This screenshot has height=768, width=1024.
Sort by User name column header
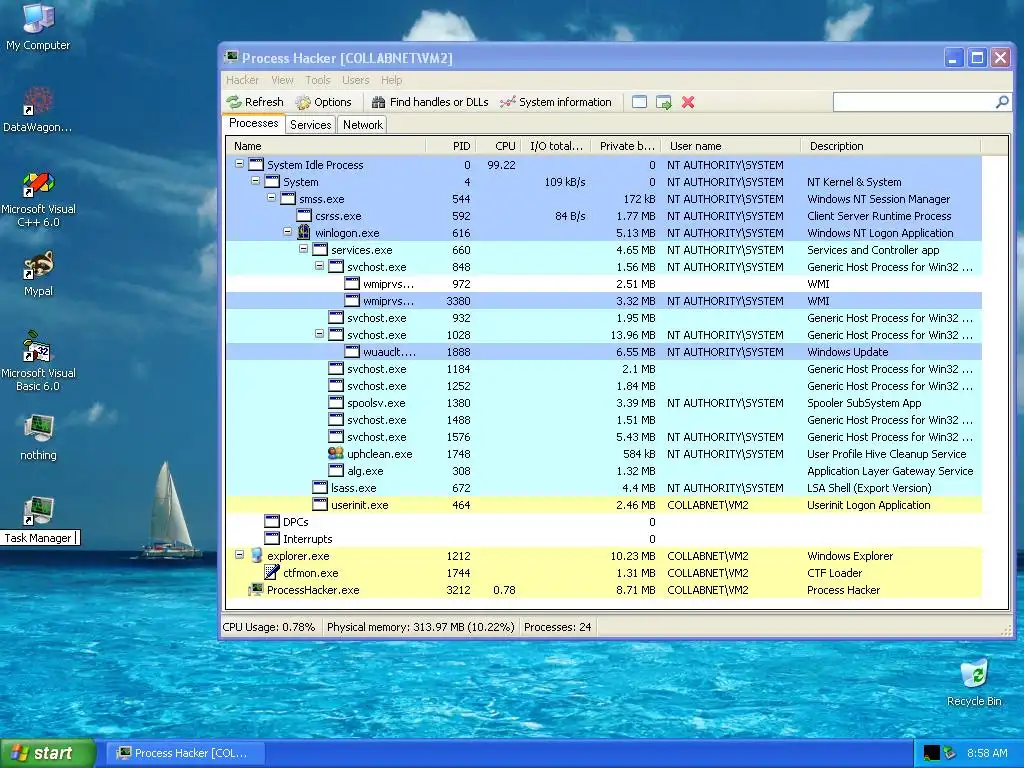[730, 146]
